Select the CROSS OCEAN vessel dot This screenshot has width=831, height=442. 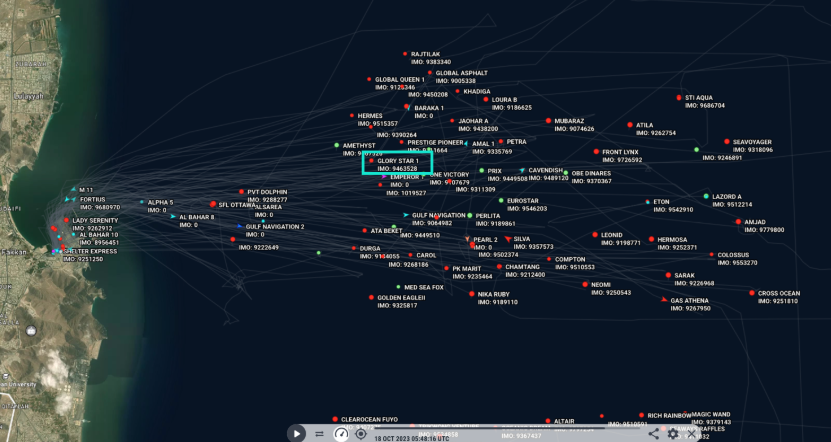[x=752, y=293]
